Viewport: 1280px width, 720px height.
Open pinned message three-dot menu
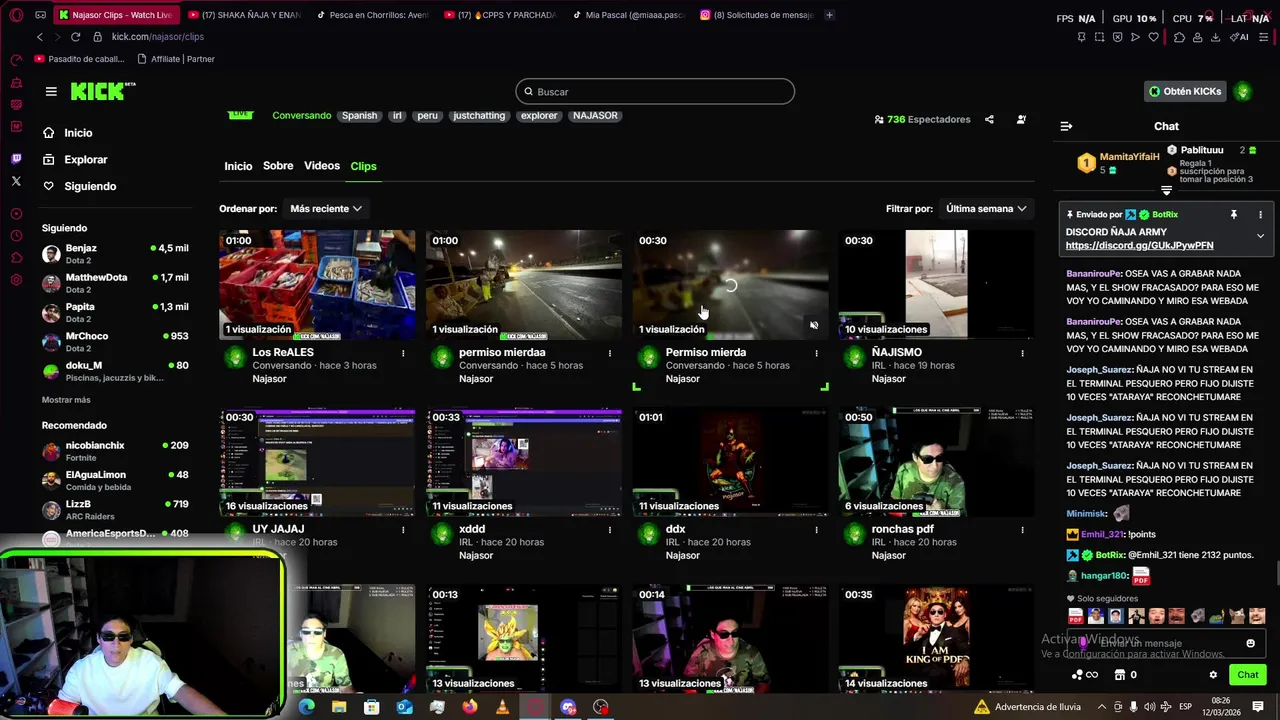(x=1260, y=215)
